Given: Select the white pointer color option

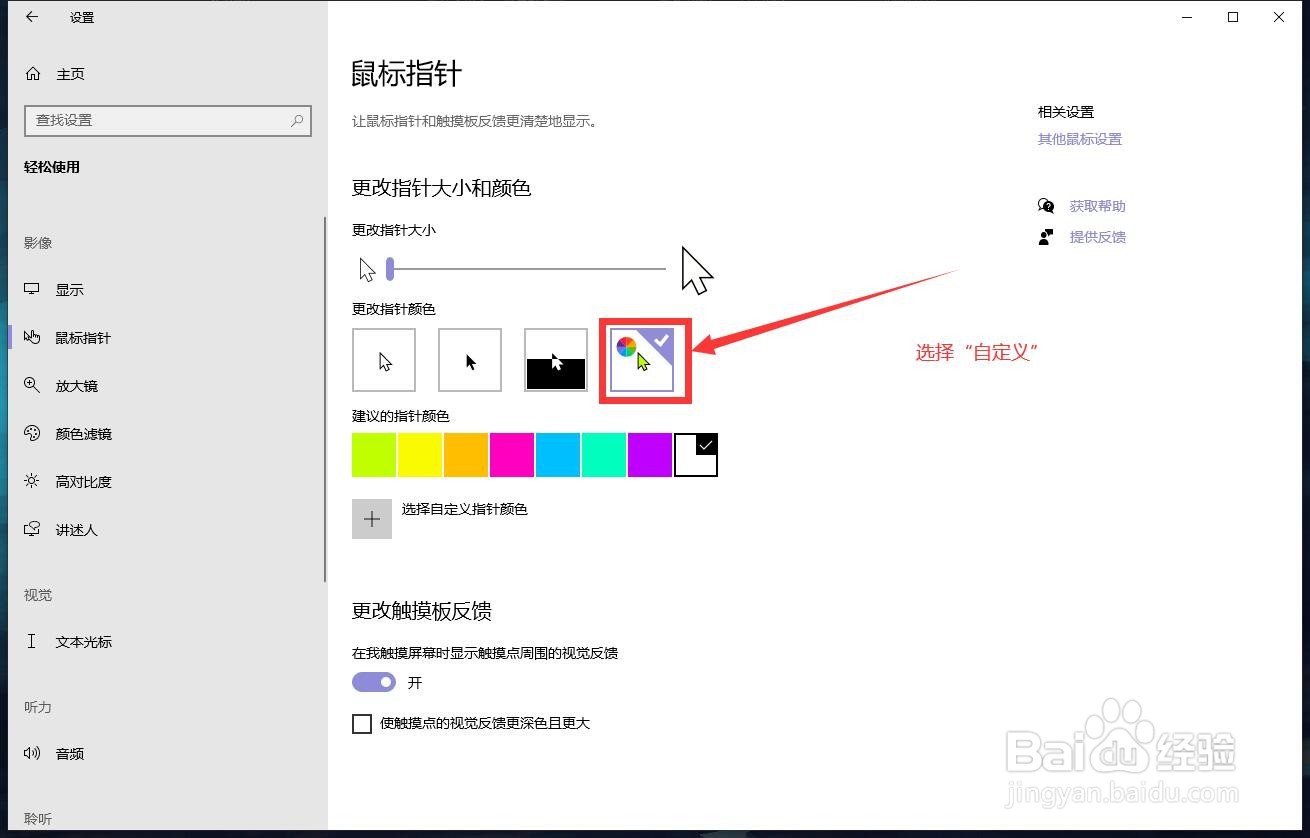Looking at the screenshot, I should point(384,360).
